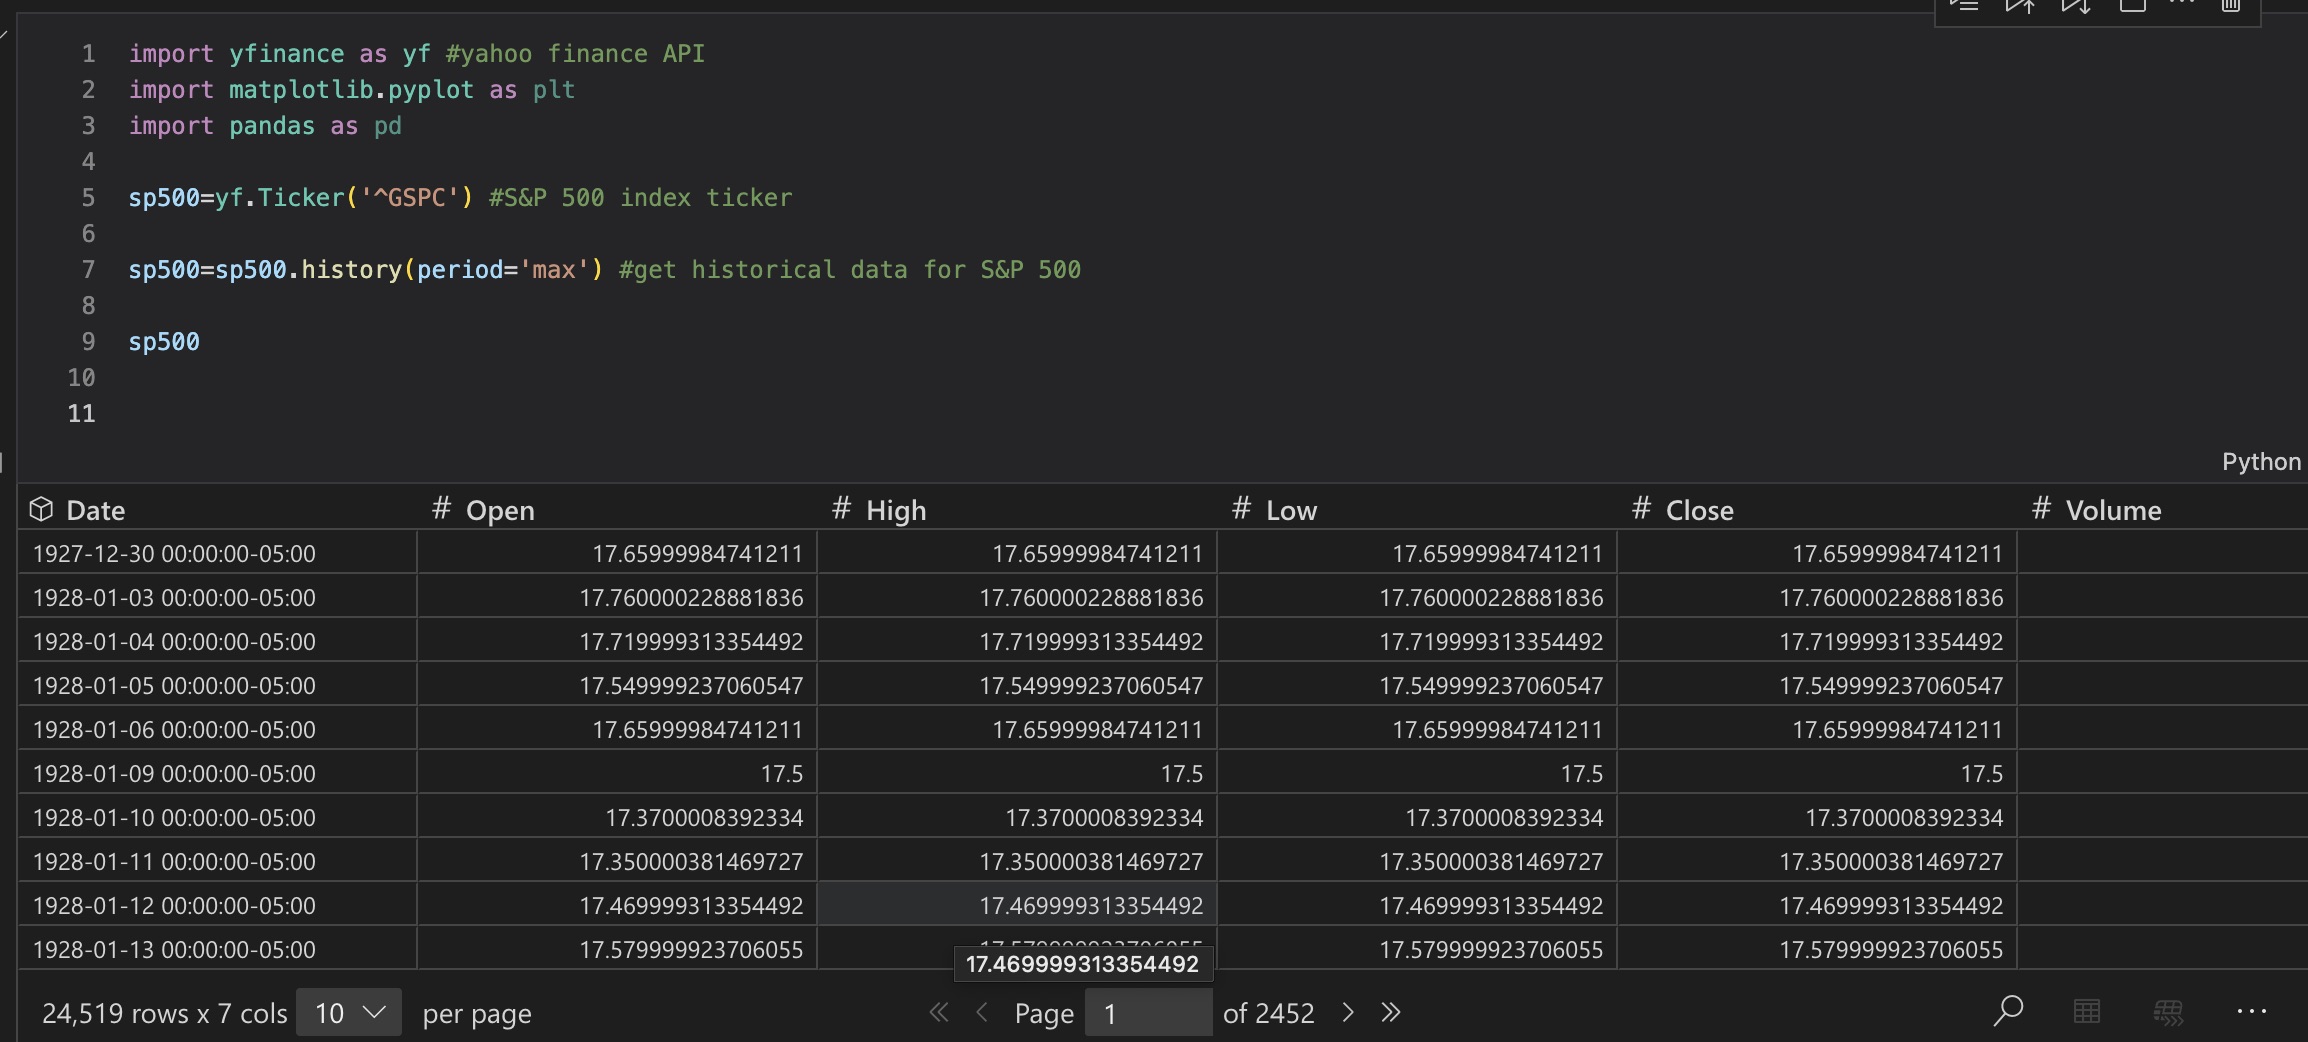Click High value in the 1928-01-12 row
The width and height of the screenshot is (2308, 1042).
(x=1017, y=905)
